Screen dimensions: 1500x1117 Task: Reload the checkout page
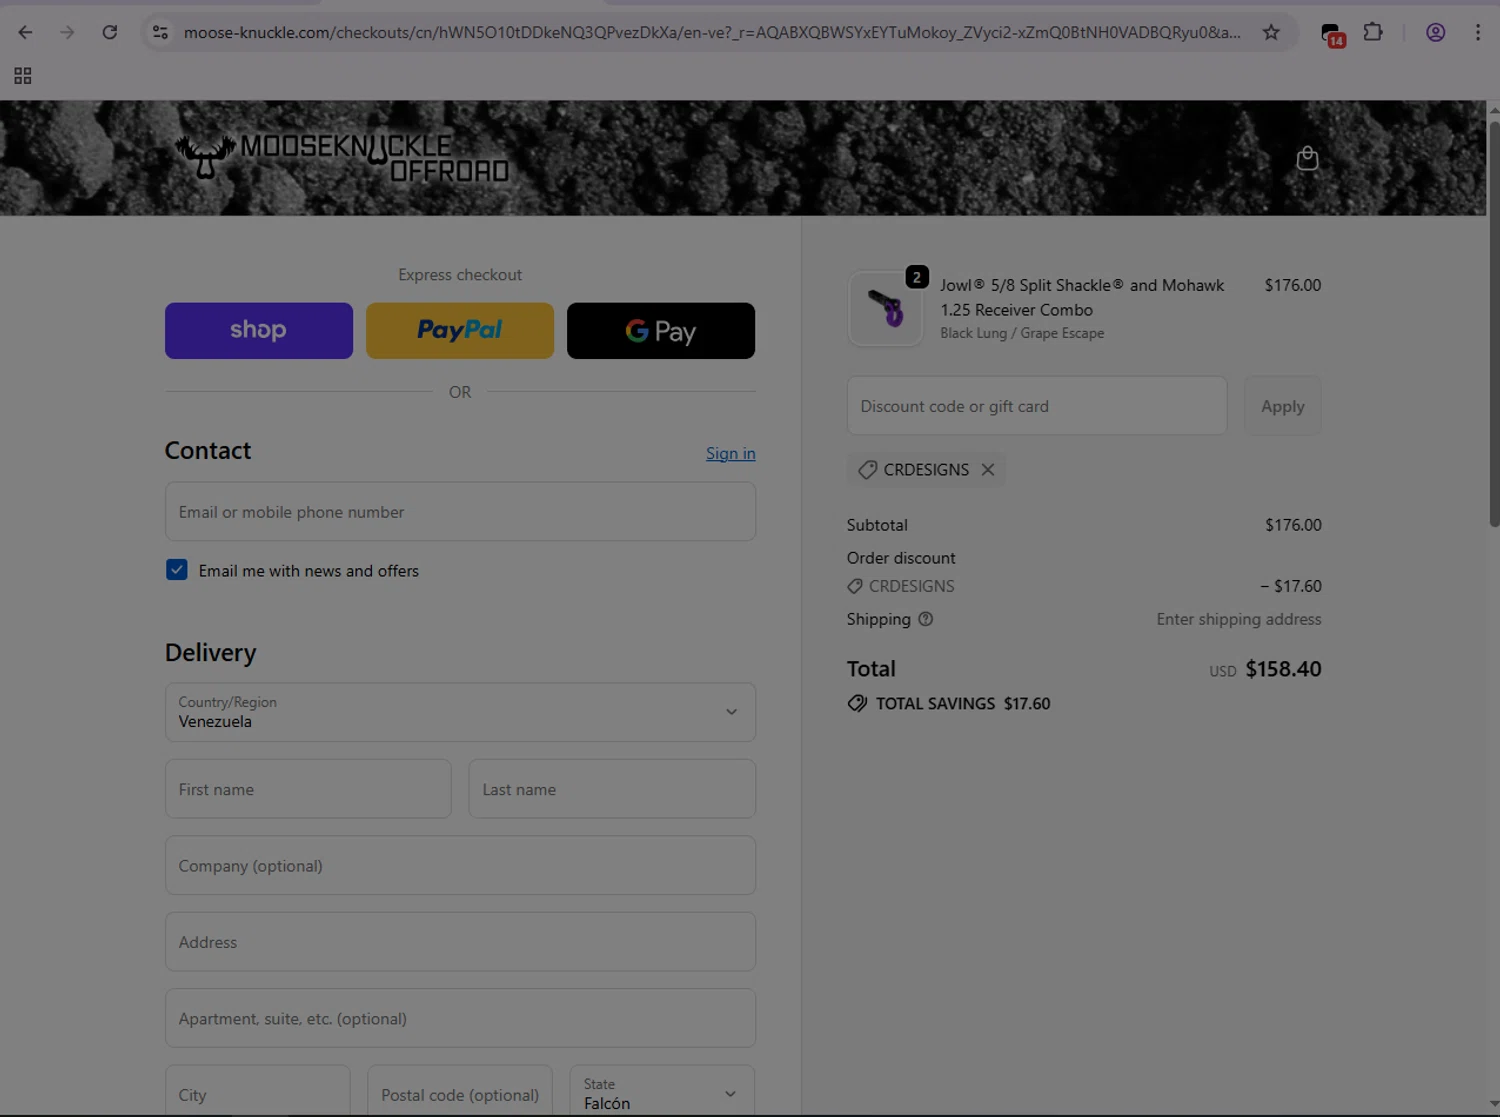tap(110, 32)
